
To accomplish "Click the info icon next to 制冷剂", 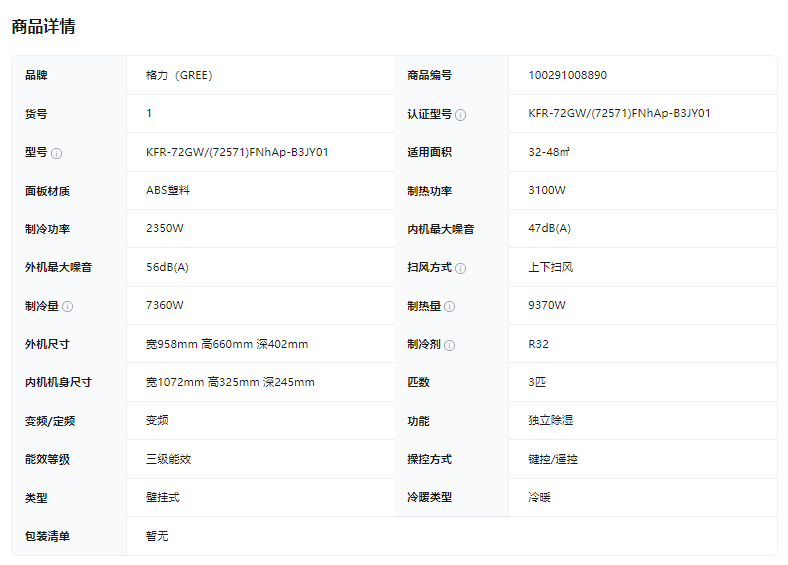I will [x=449, y=345].
